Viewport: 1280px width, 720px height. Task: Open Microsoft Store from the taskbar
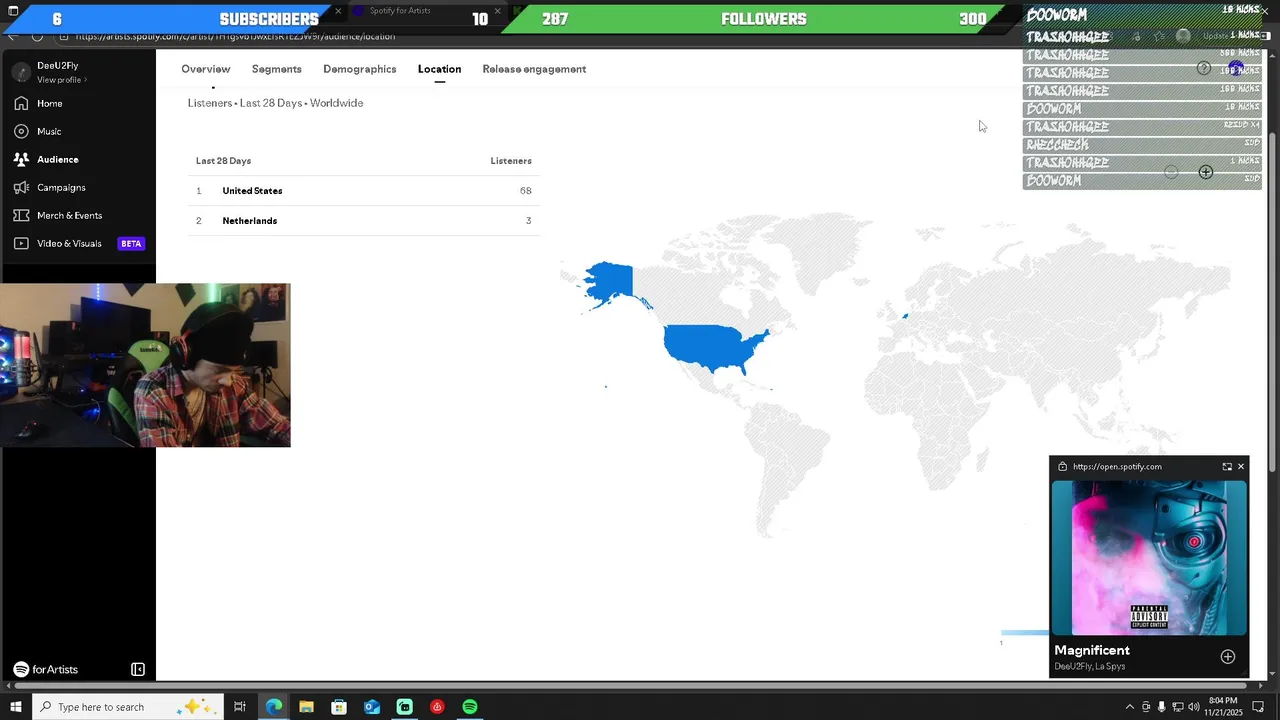coord(339,707)
